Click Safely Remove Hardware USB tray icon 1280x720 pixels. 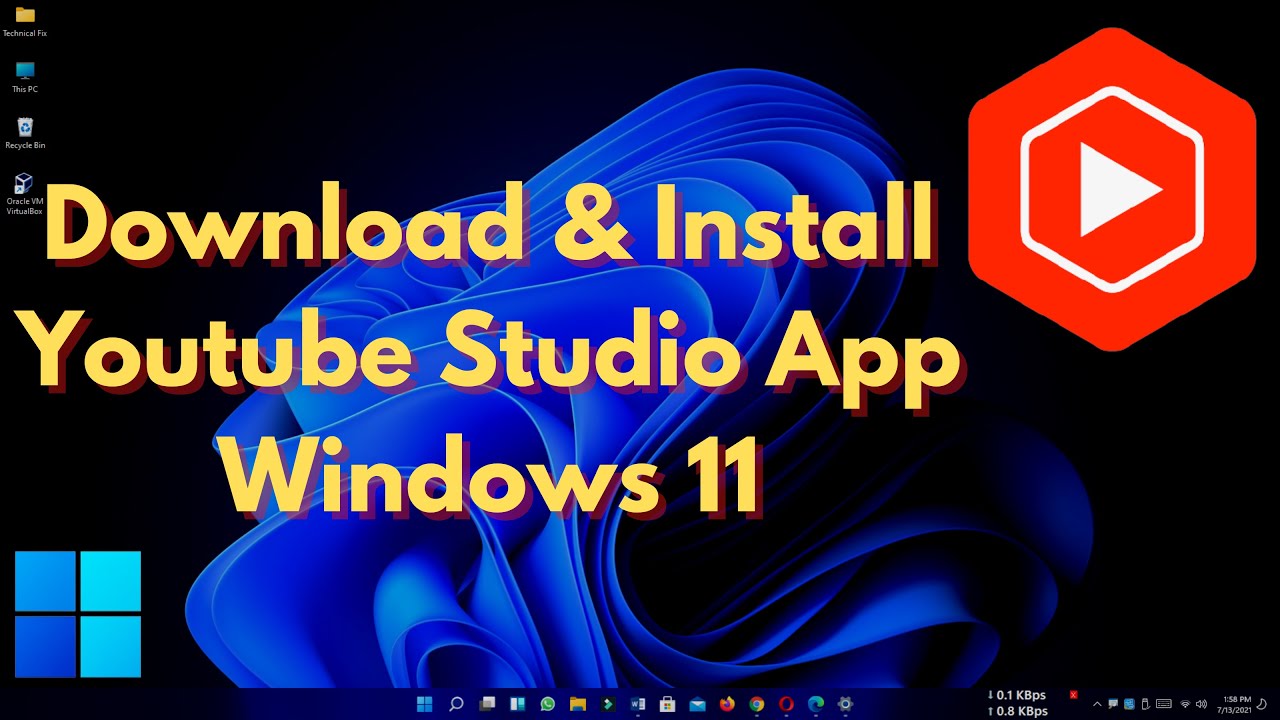click(x=1145, y=704)
